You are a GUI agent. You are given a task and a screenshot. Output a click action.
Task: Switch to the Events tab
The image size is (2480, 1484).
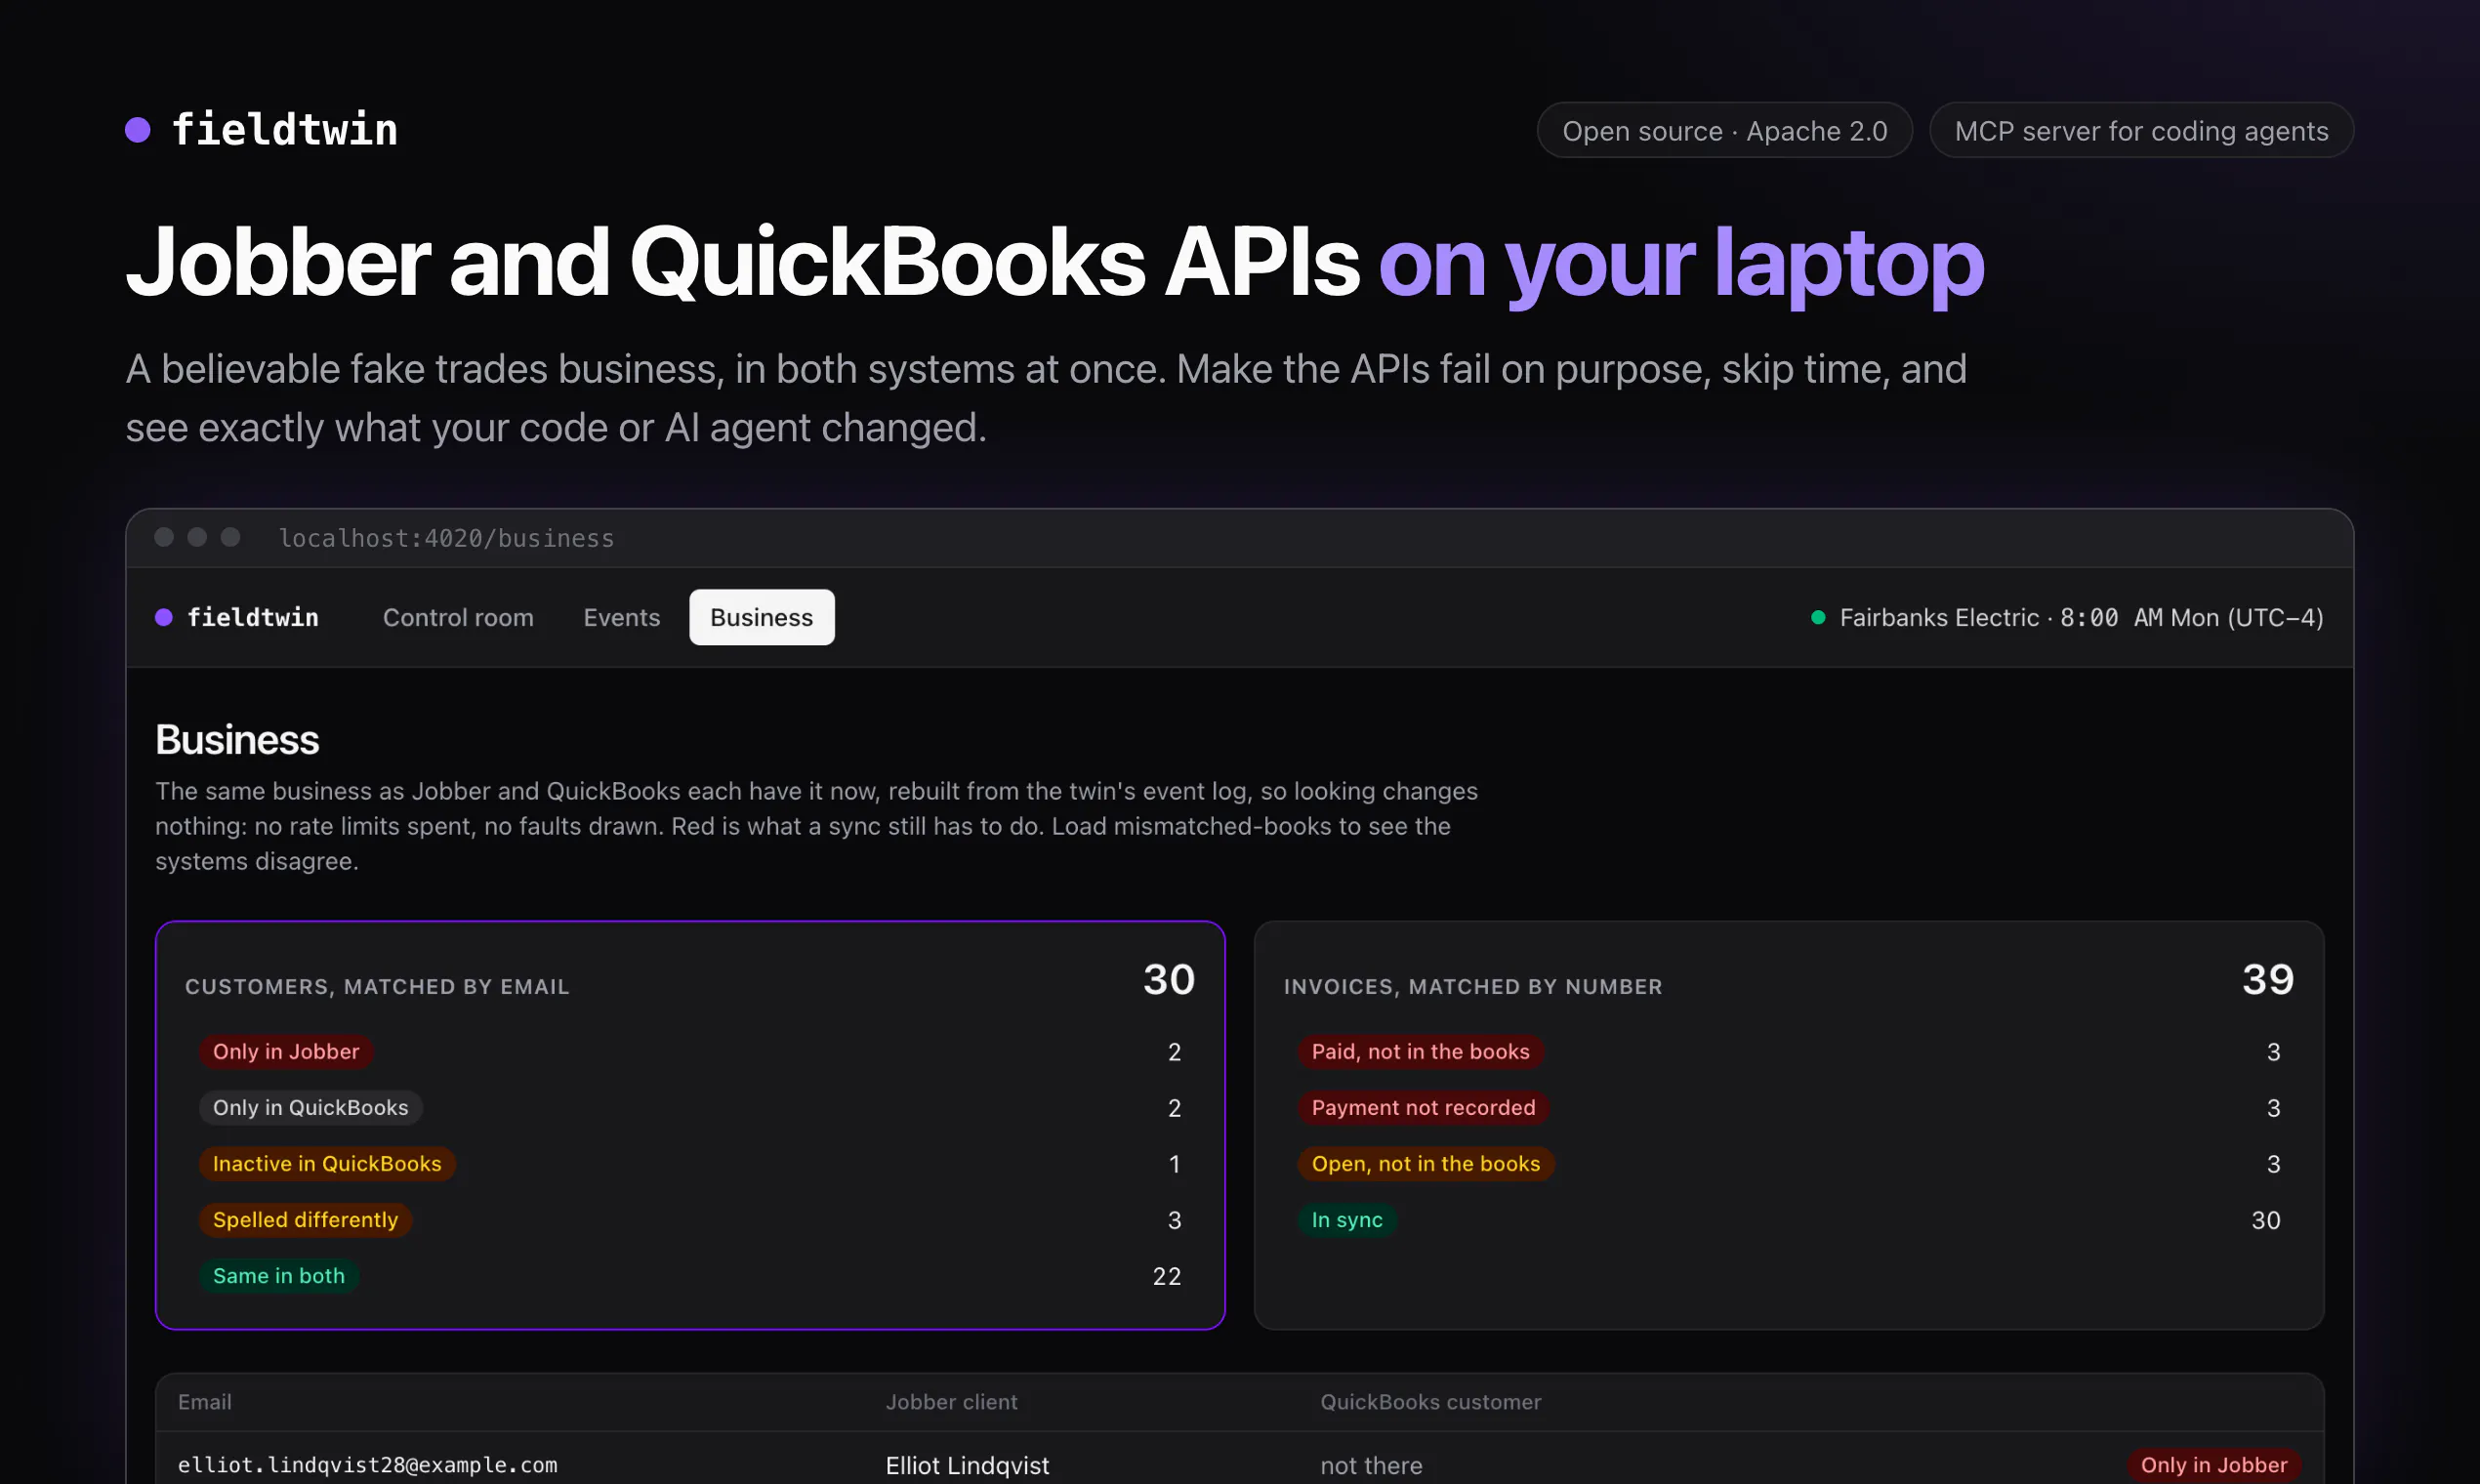pos(622,617)
